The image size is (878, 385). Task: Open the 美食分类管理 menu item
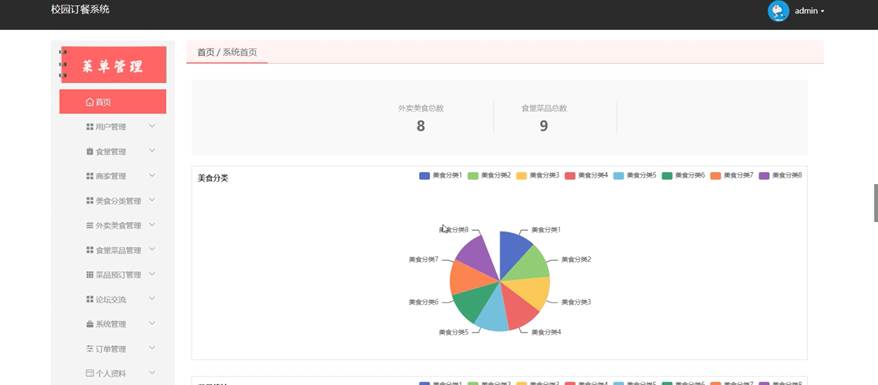(113, 201)
